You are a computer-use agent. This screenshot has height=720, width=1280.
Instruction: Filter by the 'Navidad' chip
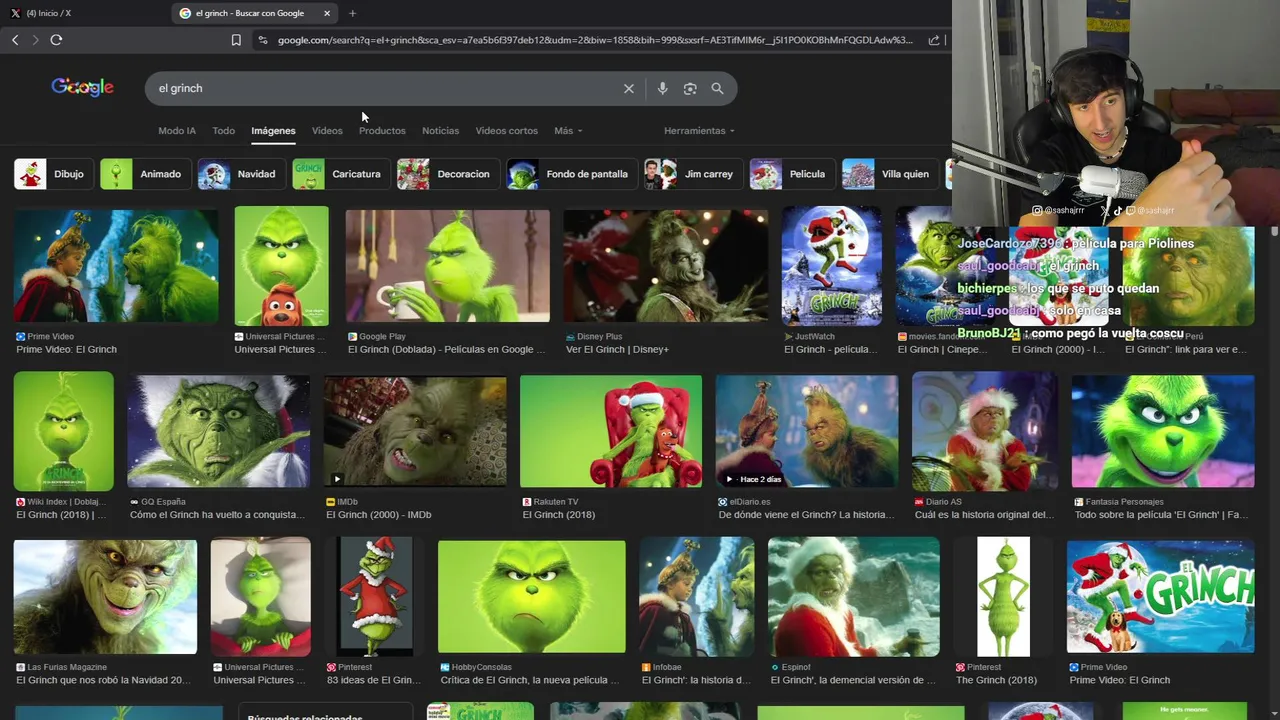point(241,174)
